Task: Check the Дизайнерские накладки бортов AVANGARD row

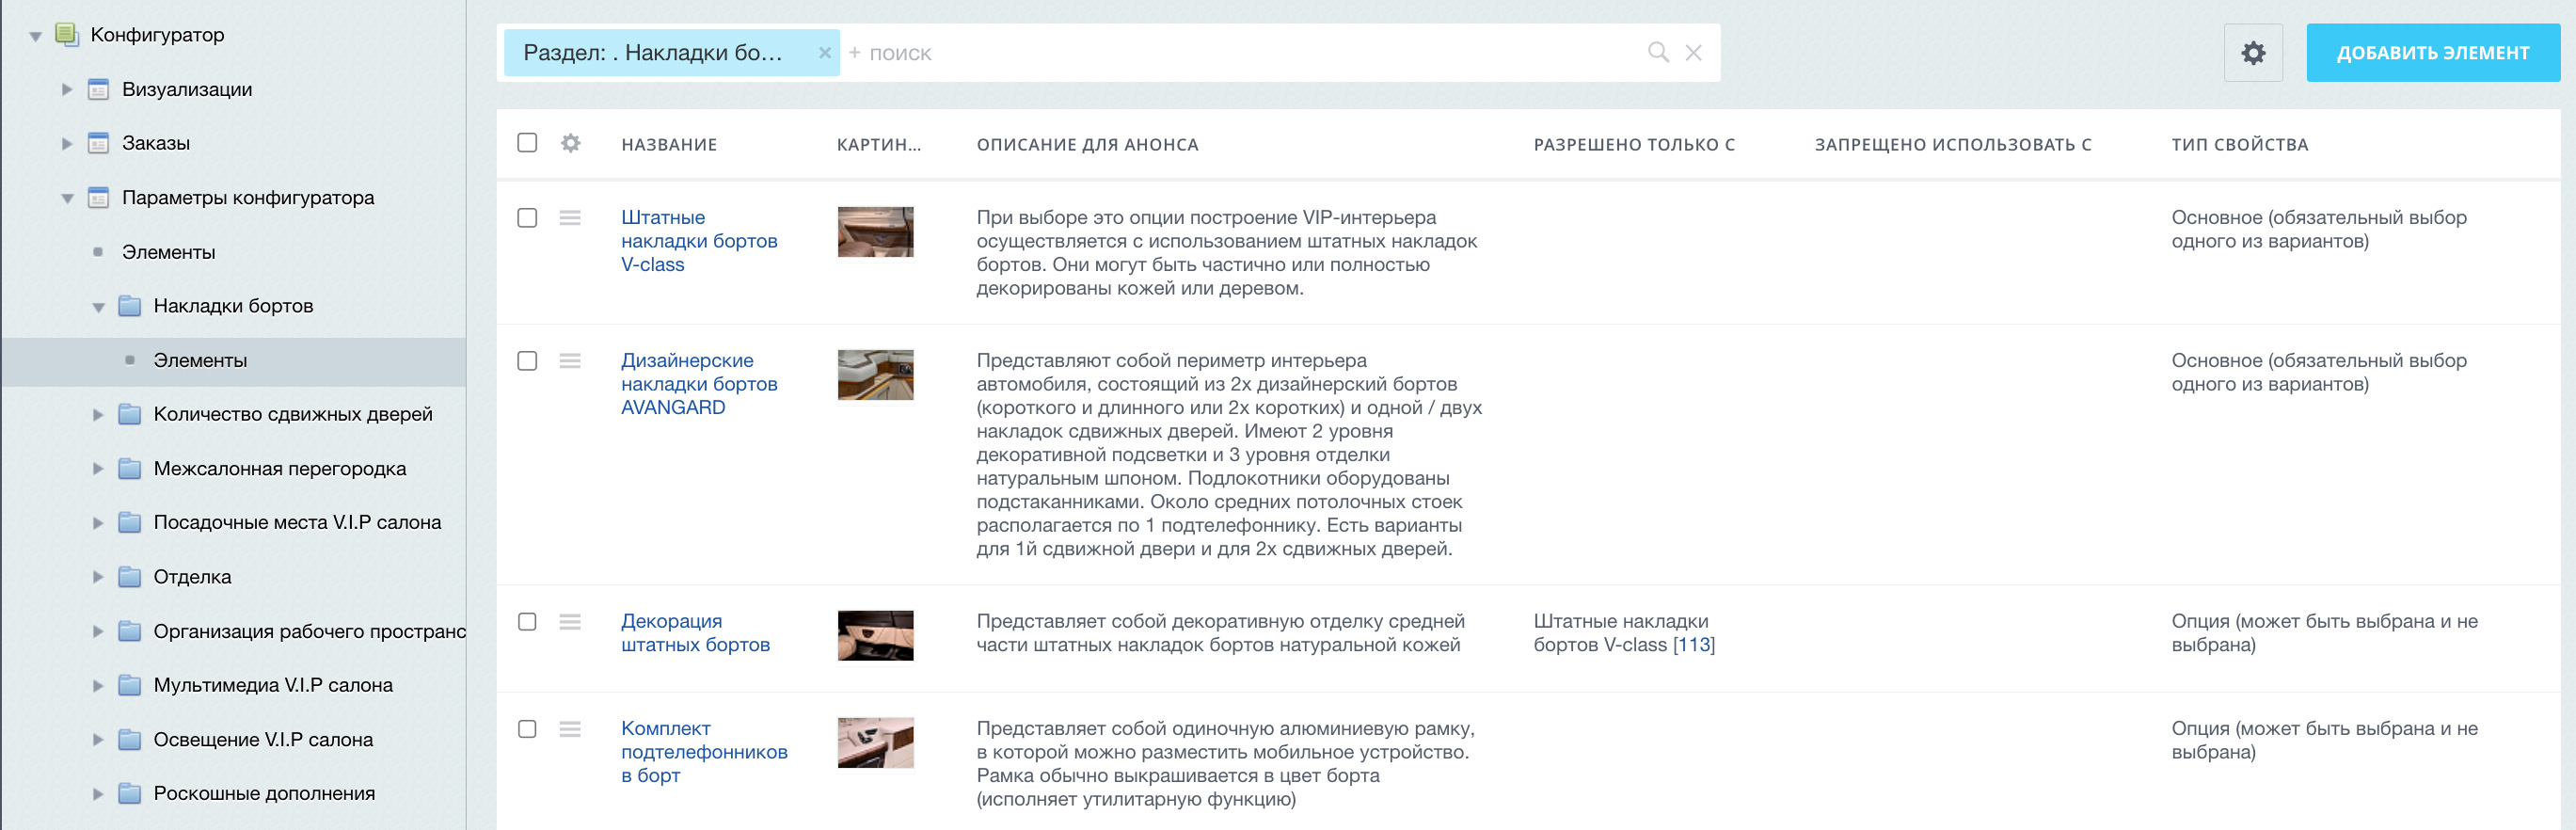Action: click(x=527, y=361)
